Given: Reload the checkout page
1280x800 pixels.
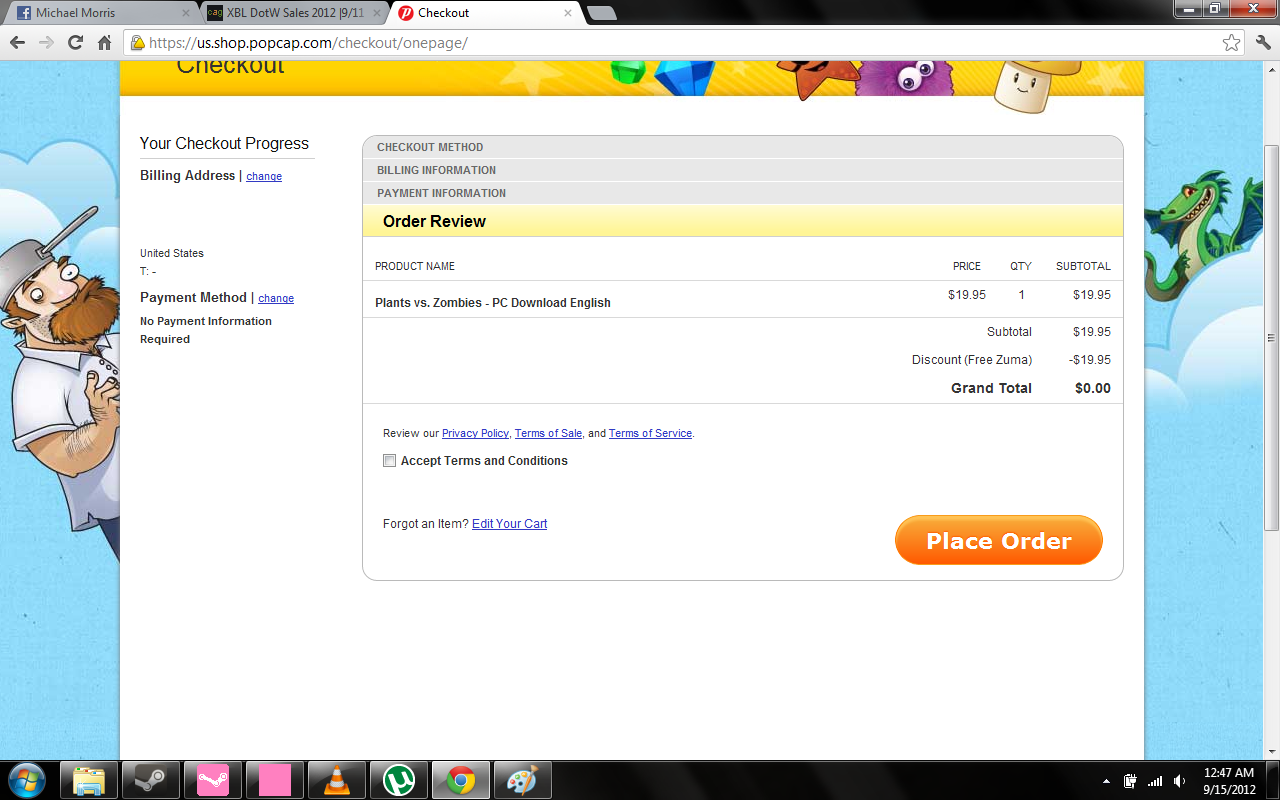Looking at the screenshot, I should point(75,43).
